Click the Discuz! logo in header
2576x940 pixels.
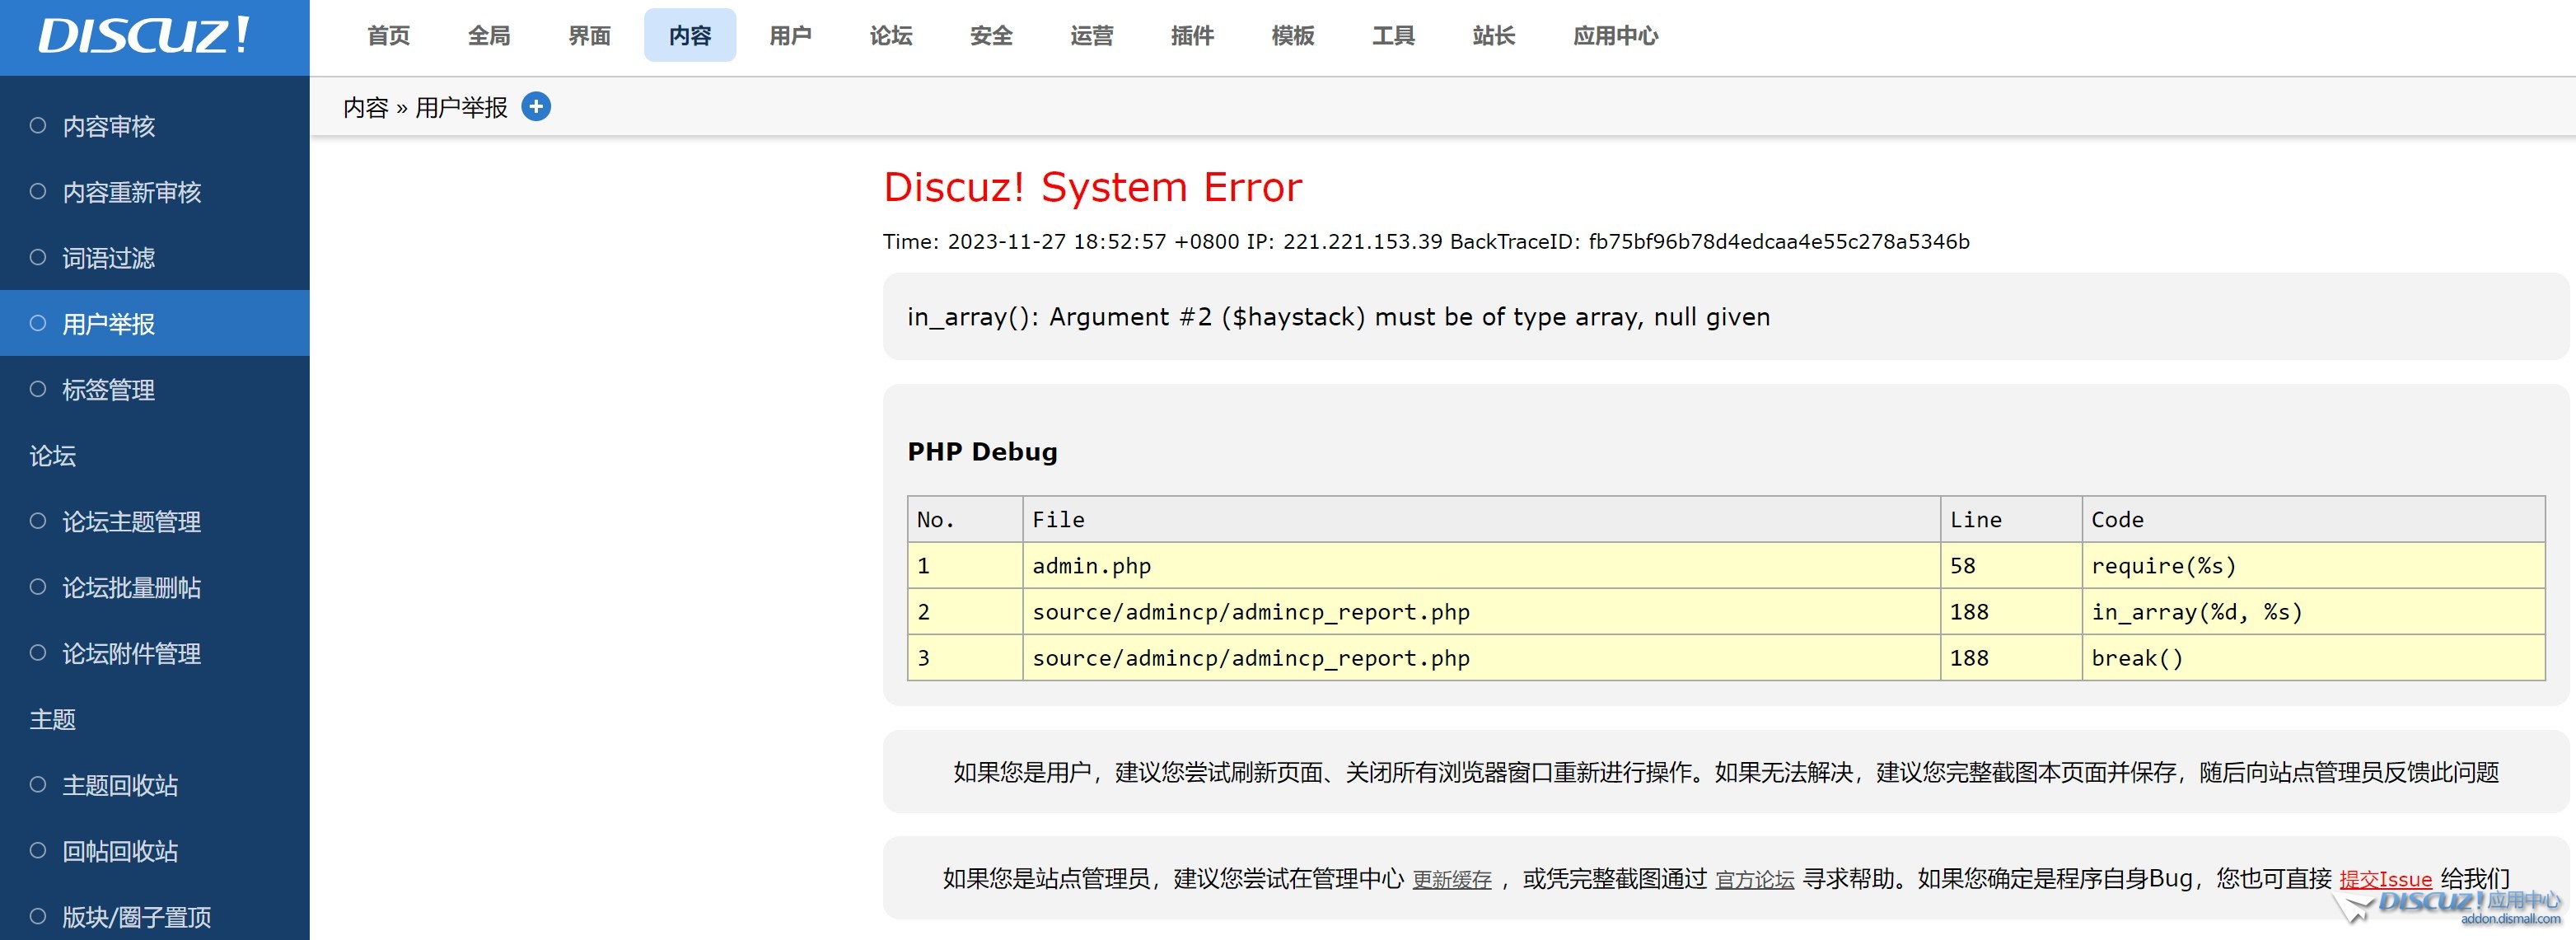click(144, 36)
